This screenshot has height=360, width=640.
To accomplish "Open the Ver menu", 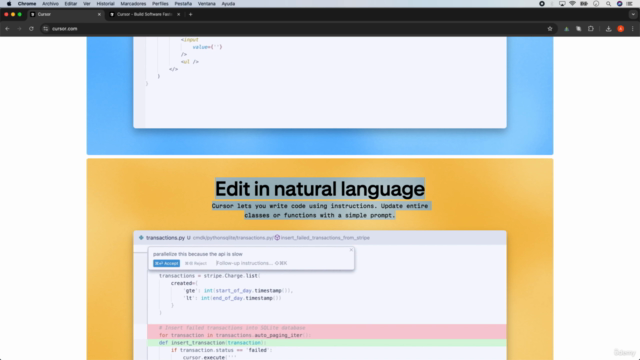I will coord(87,4).
